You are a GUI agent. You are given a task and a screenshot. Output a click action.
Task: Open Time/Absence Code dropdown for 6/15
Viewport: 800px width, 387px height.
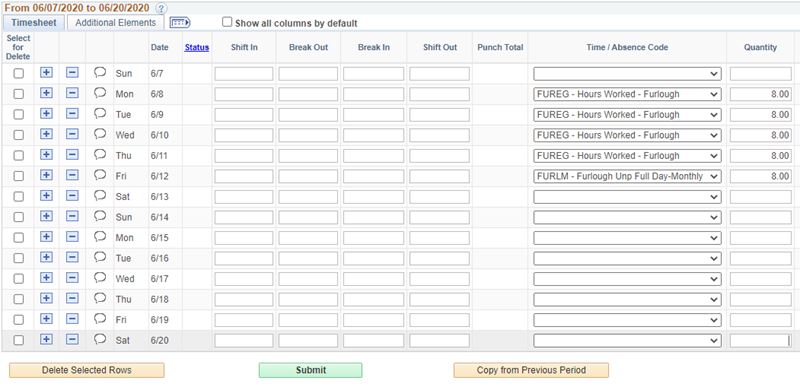(x=627, y=238)
